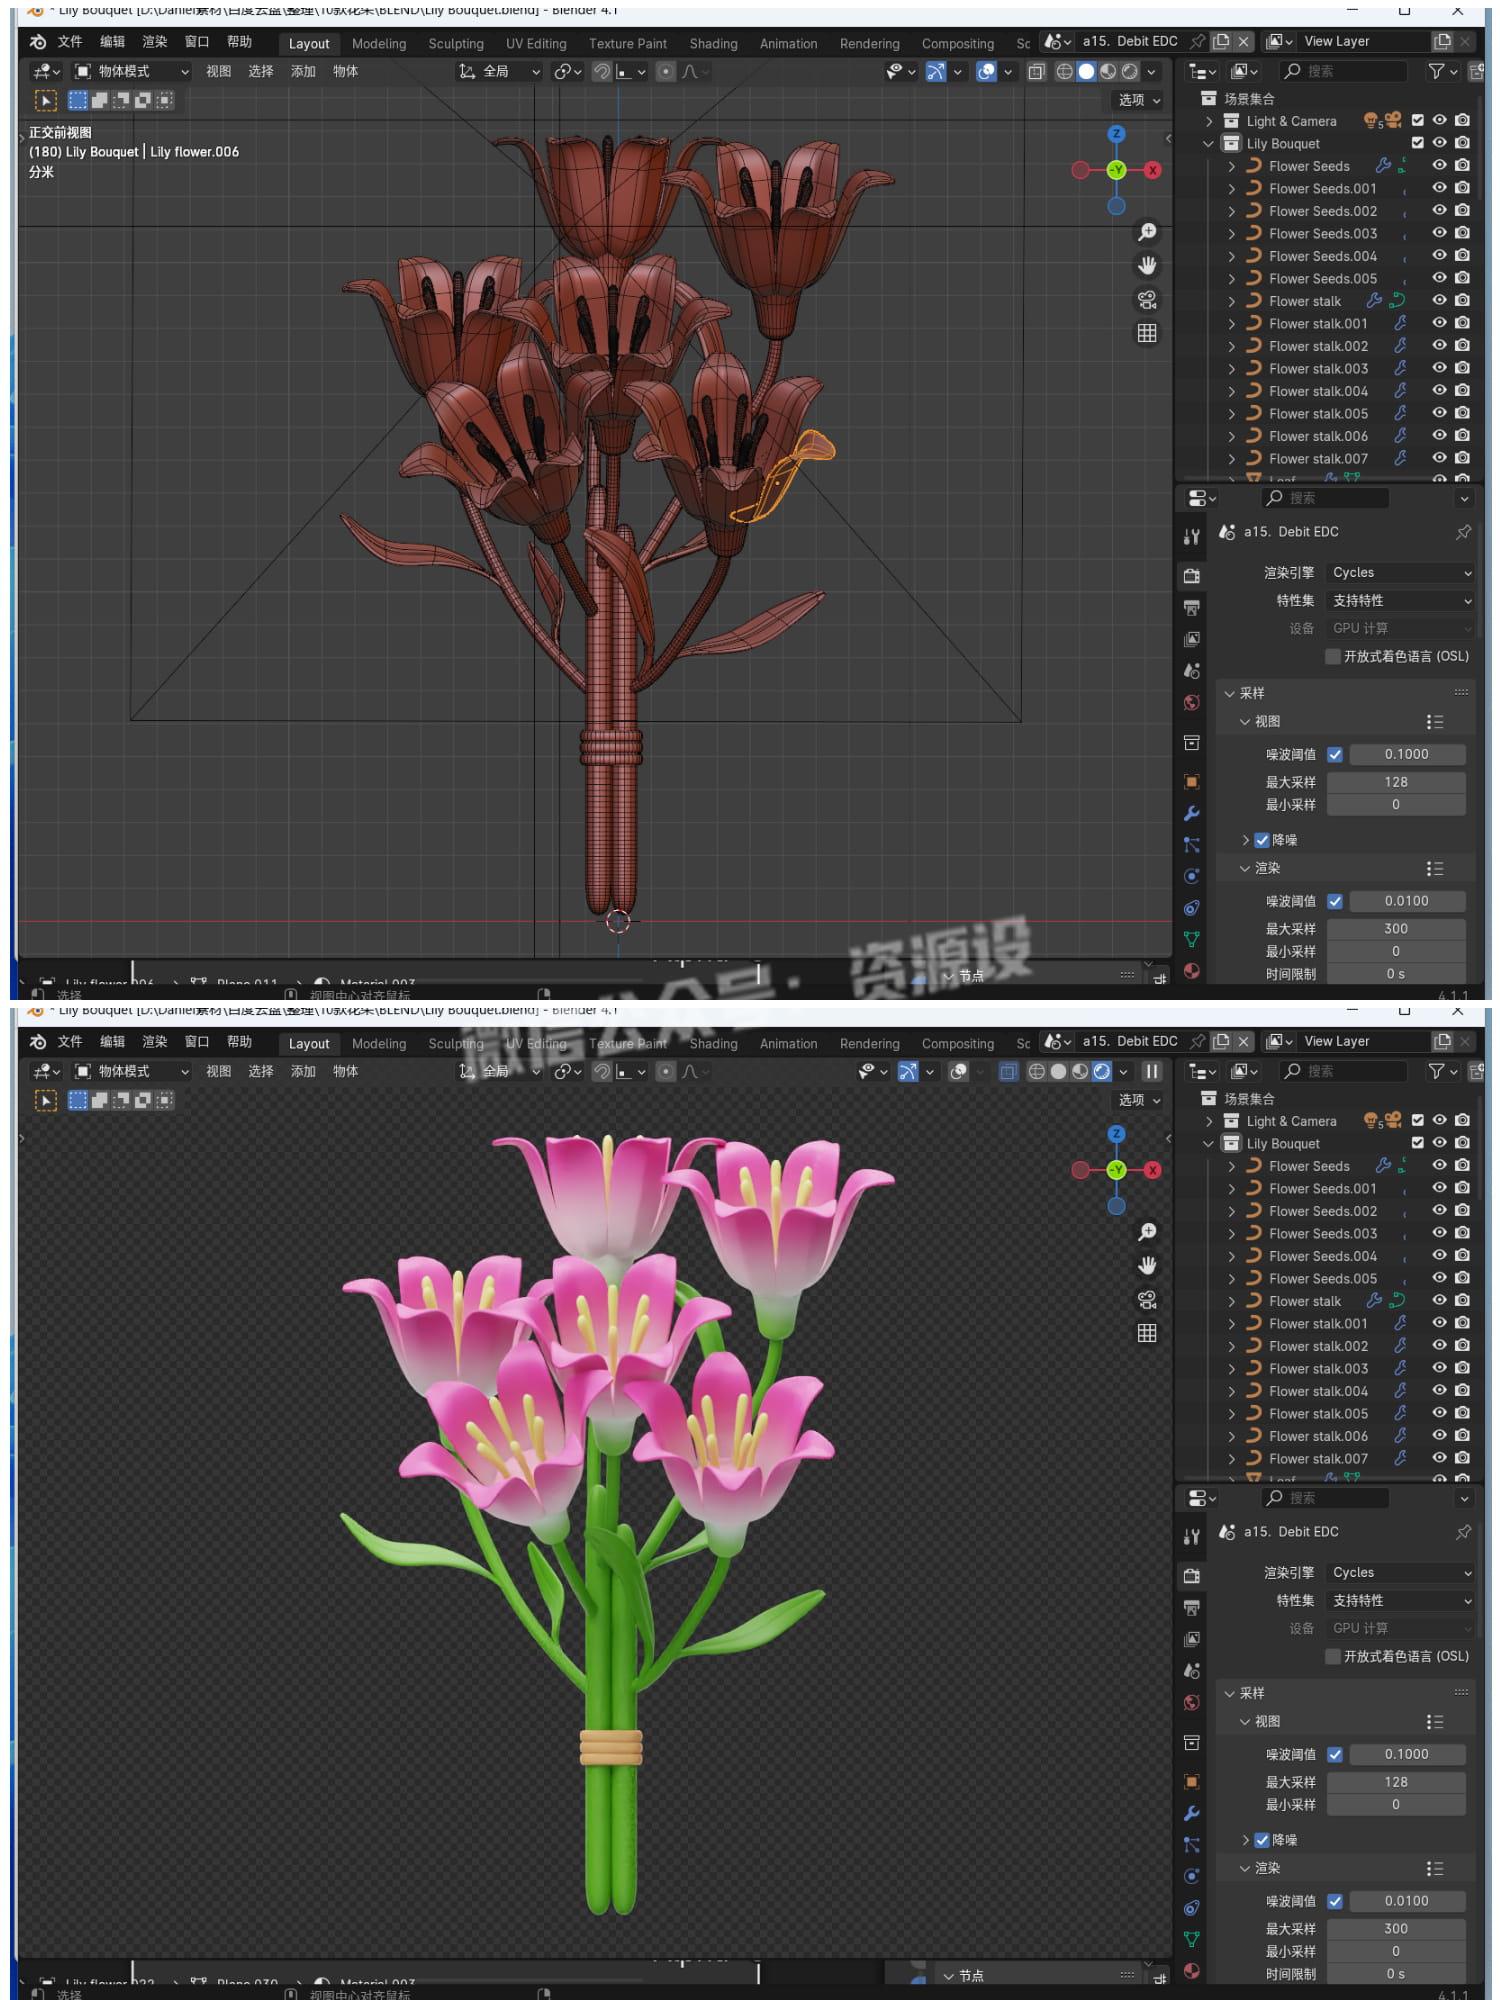Click the pan hand icon in the rendered viewport
Viewport: 1500px width, 2000px height.
(1147, 1265)
